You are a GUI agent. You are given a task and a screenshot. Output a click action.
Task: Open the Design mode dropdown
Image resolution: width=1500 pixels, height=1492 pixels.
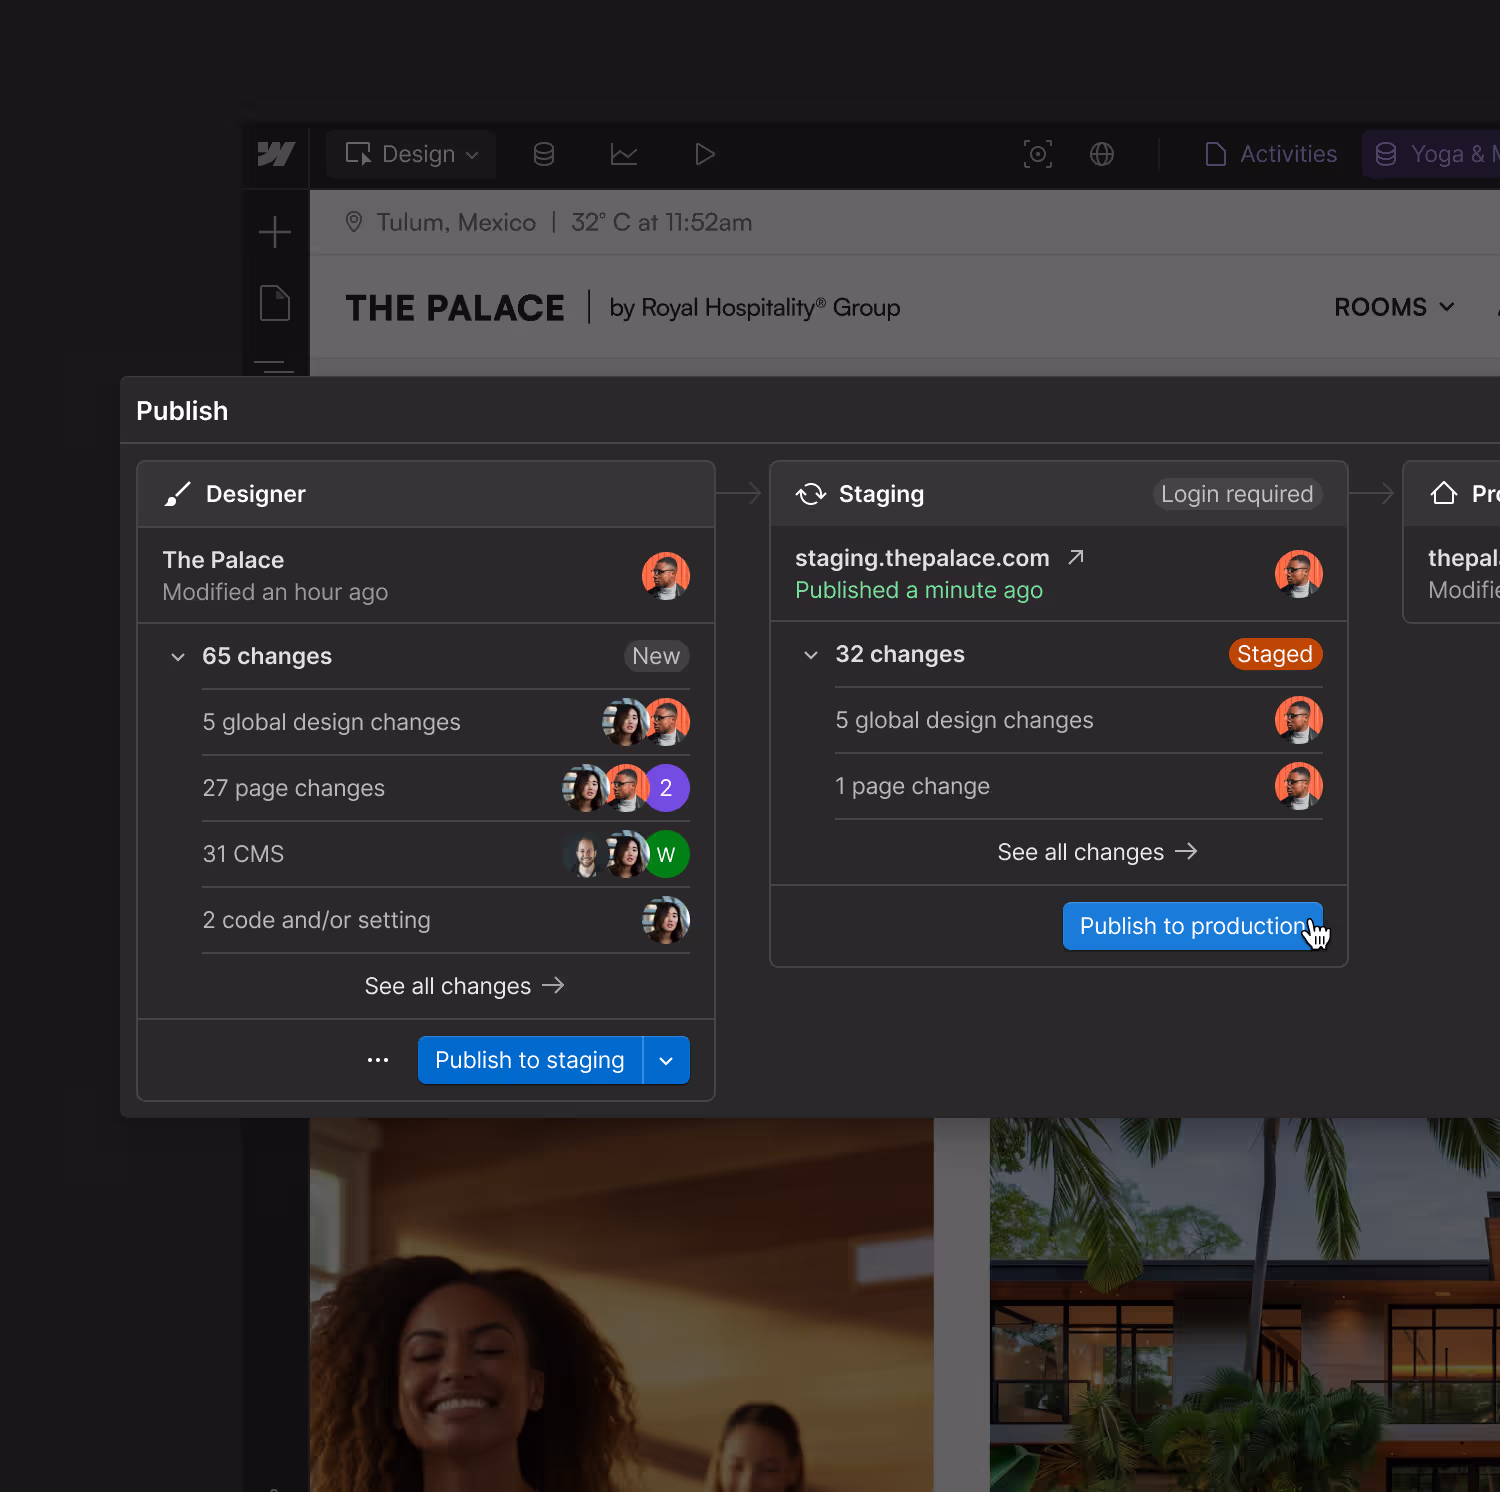click(412, 154)
